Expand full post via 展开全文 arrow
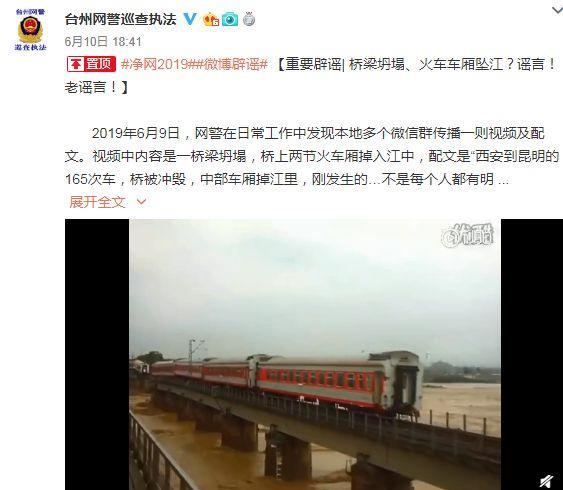Viewport: 563px width, 490px height. 141,202
